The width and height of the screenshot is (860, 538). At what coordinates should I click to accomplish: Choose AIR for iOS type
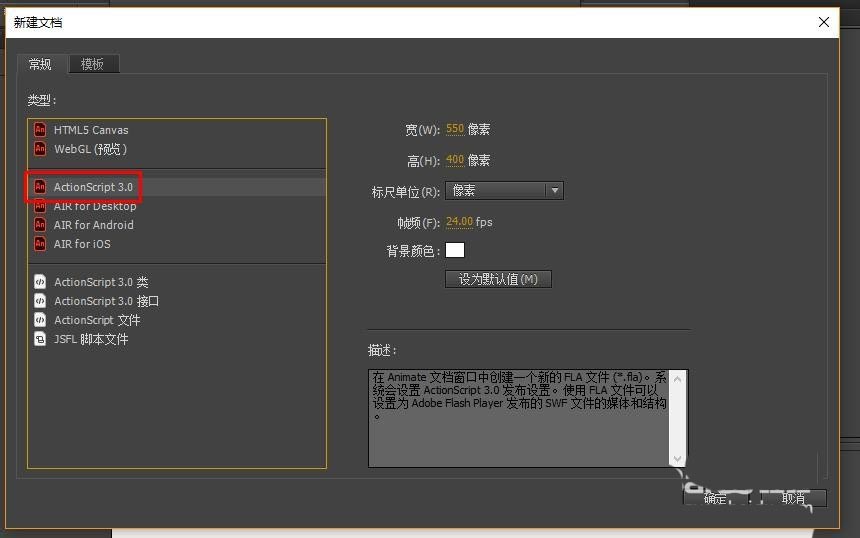click(177, 243)
